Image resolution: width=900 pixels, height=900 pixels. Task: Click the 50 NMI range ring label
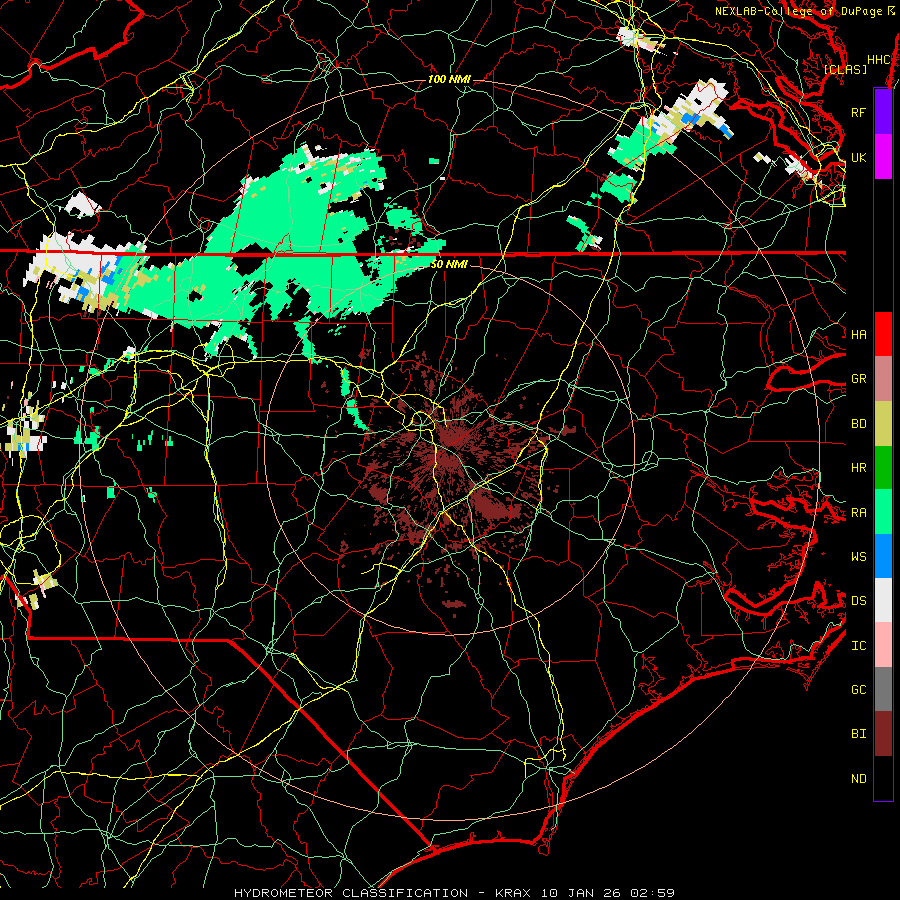tap(449, 264)
